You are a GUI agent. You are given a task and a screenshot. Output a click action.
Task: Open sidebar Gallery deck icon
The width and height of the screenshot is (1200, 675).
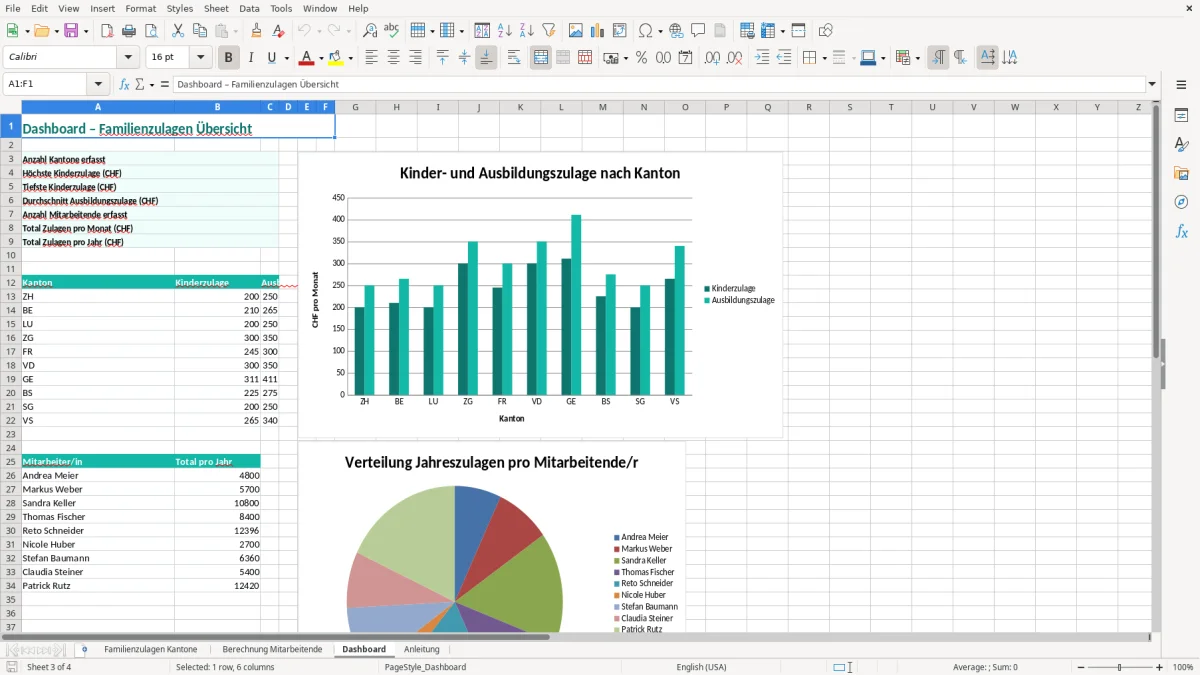pyautogui.click(x=1181, y=174)
